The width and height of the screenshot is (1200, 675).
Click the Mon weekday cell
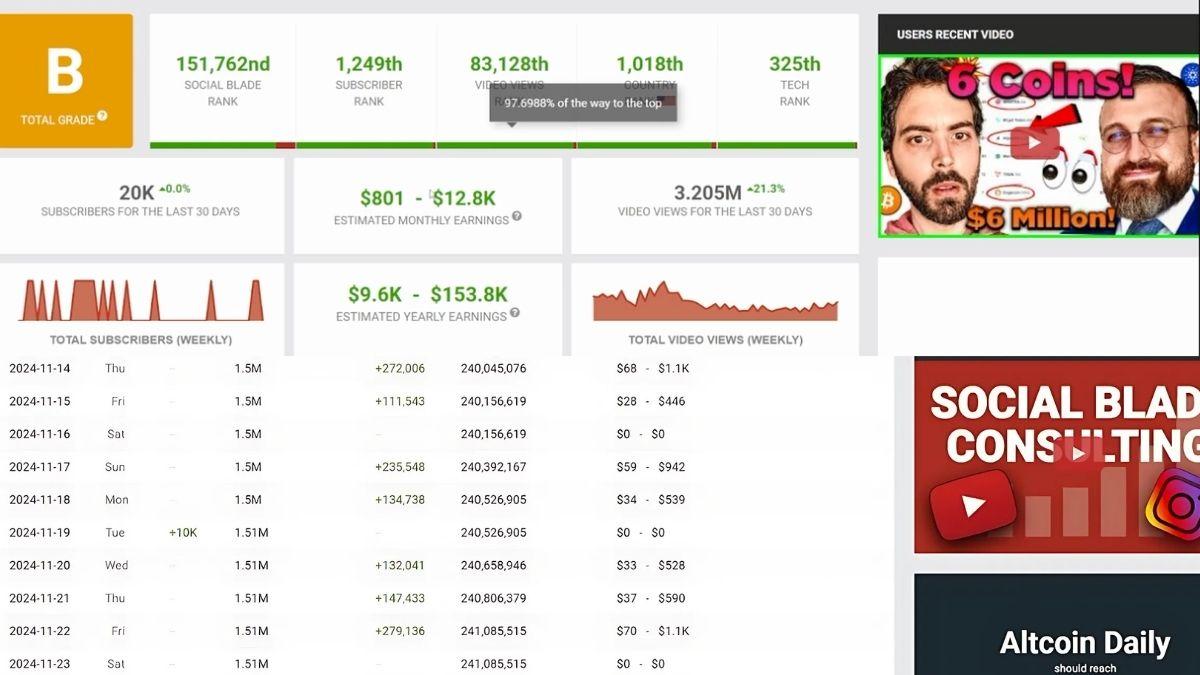(x=116, y=500)
